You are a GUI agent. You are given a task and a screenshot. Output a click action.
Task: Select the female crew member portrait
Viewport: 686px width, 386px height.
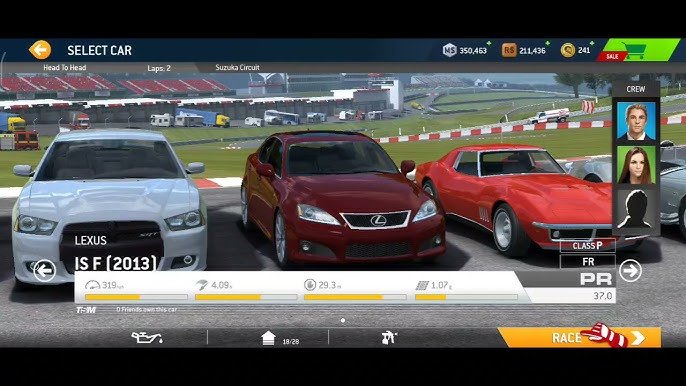(636, 165)
